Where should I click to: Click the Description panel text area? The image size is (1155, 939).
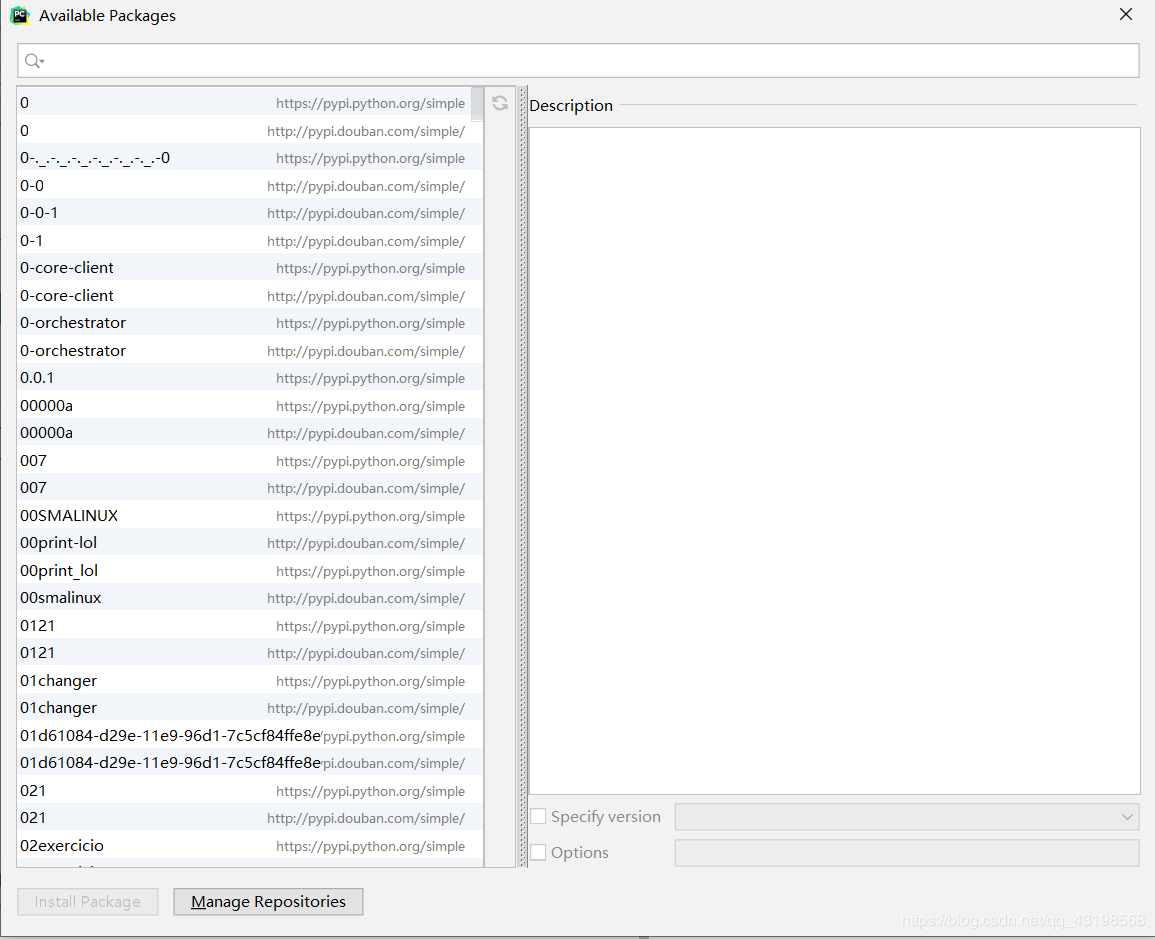[835, 461]
